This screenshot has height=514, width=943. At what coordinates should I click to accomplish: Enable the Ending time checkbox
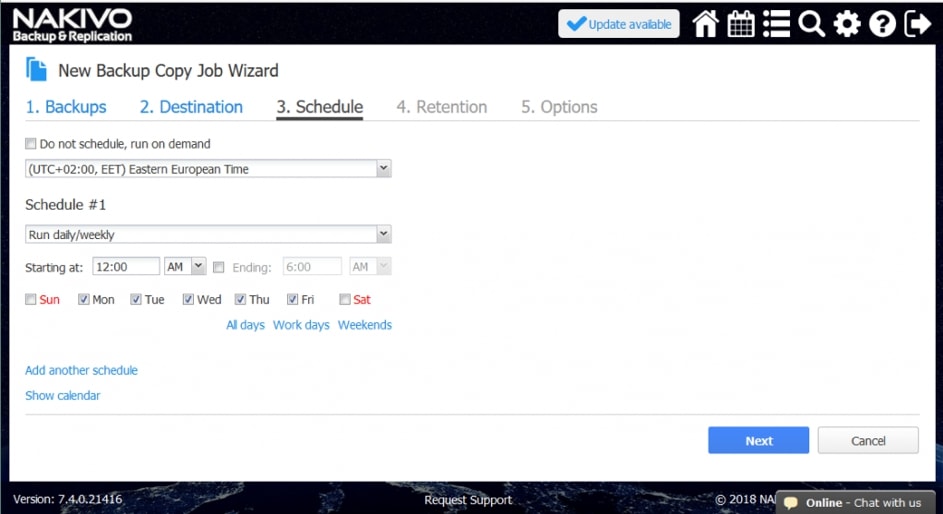click(219, 267)
